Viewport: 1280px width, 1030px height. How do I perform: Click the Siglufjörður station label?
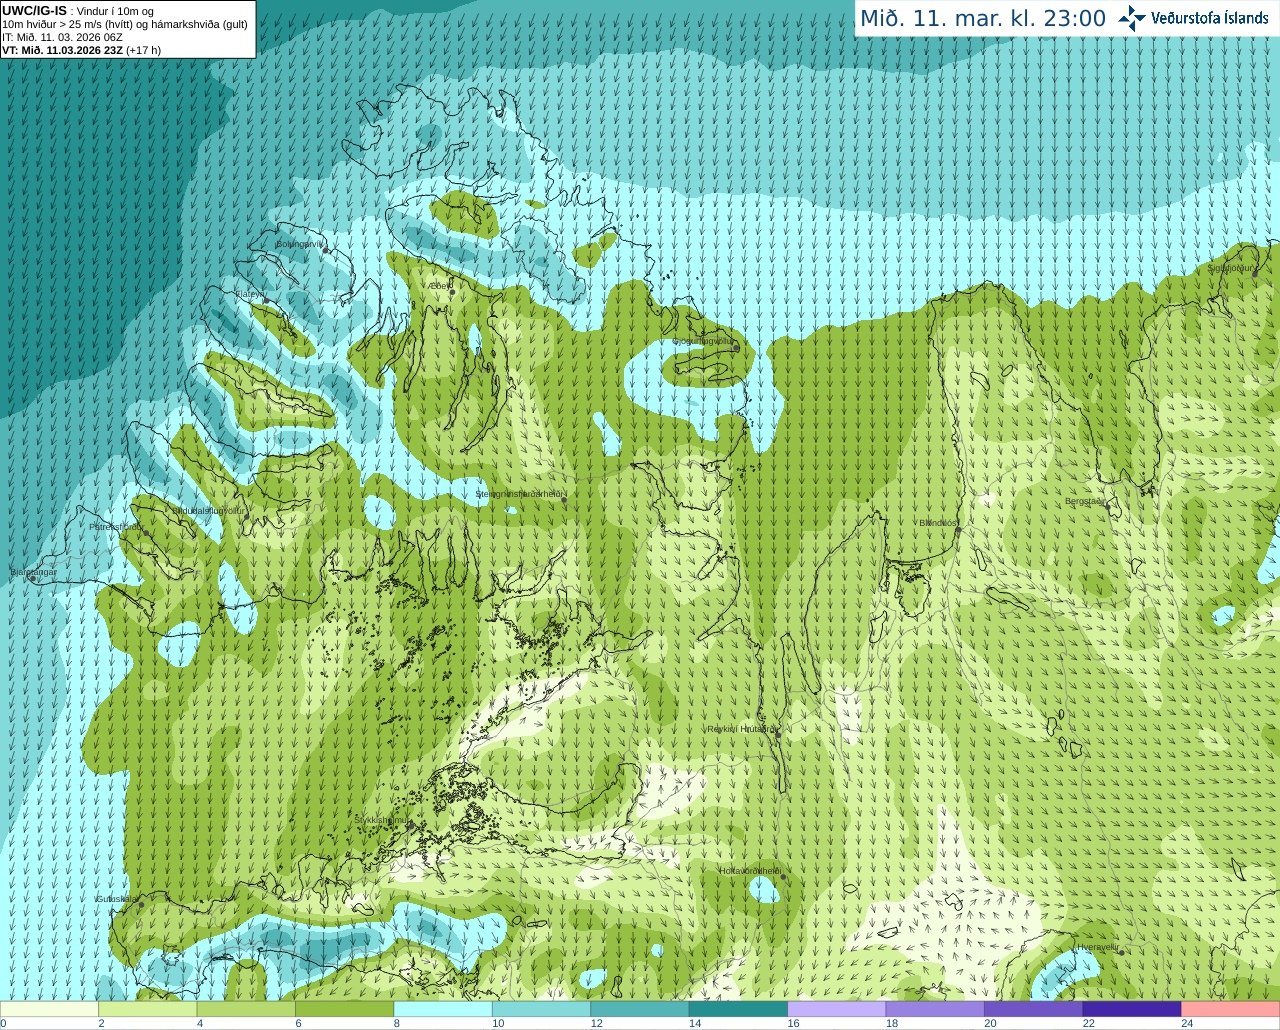(1229, 268)
